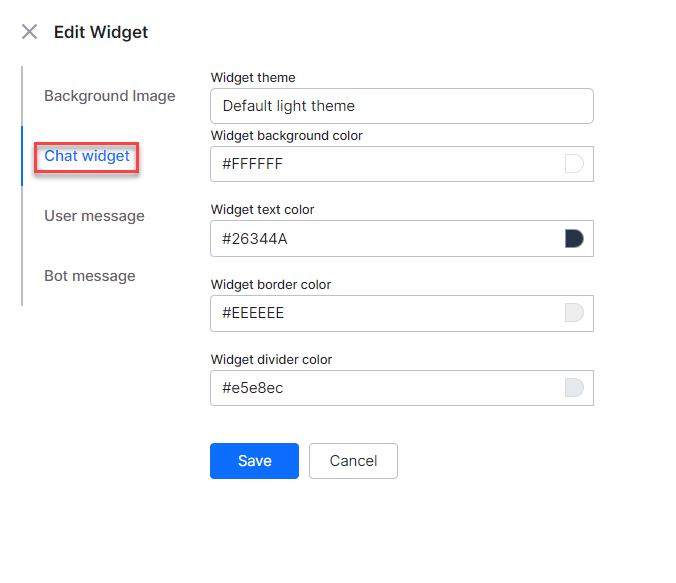Open the widget divider color swatch
The height and width of the screenshot is (583, 676).
[574, 388]
